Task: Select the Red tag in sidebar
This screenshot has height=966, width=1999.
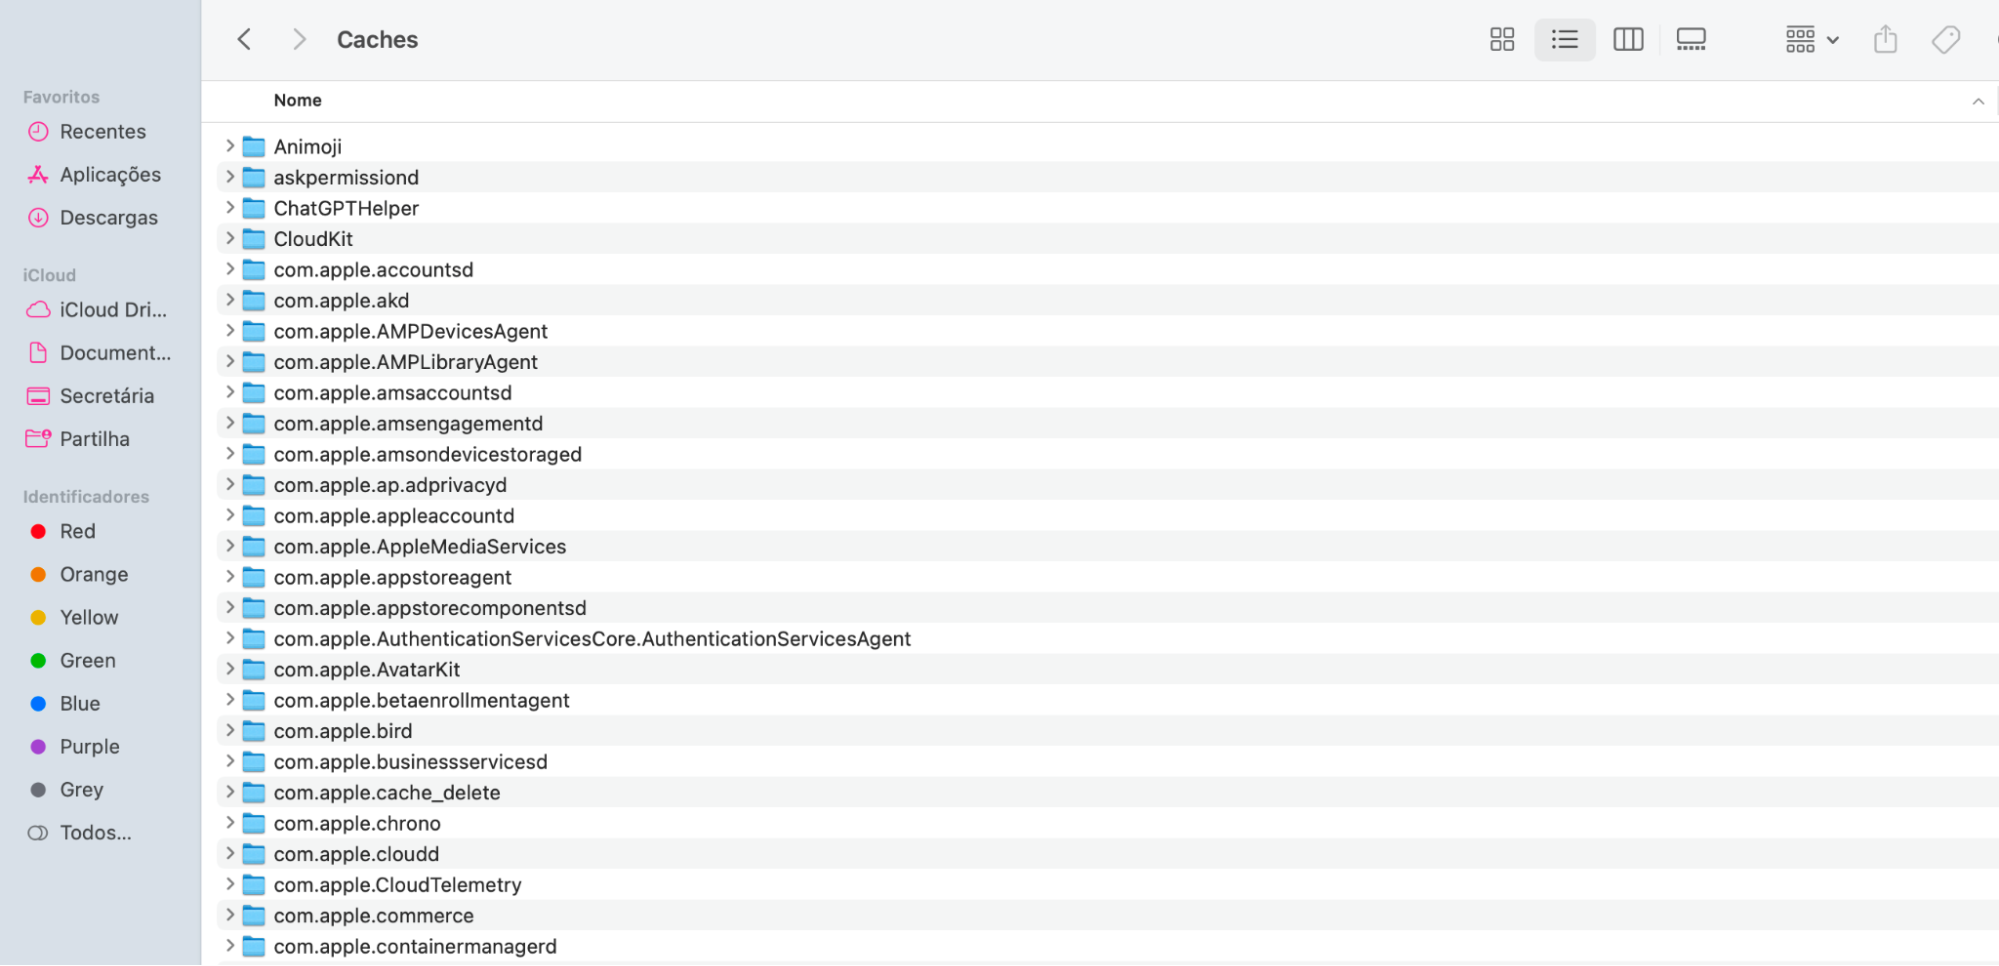Action: tap(77, 532)
